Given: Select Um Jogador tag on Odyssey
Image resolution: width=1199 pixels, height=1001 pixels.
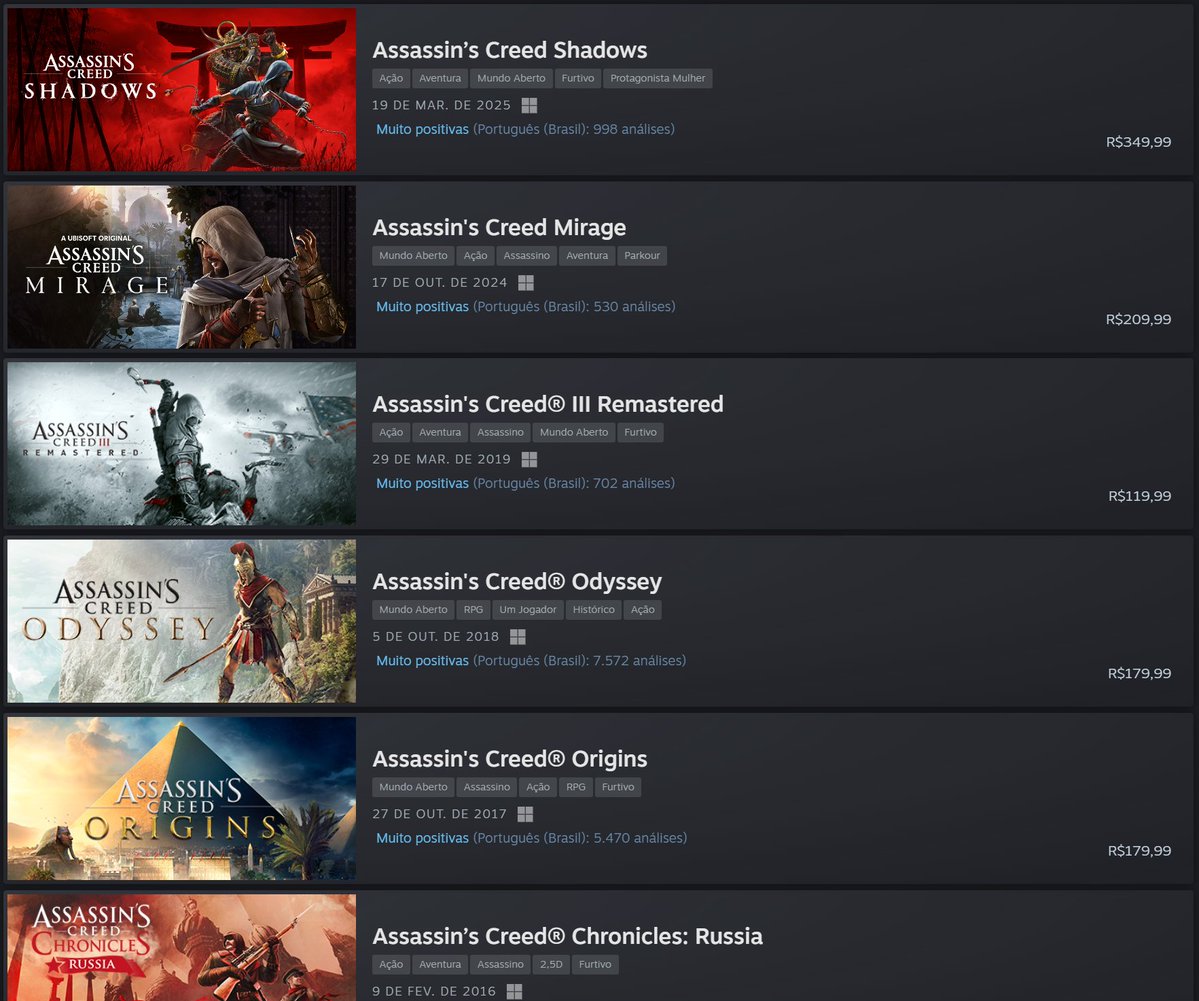Looking at the screenshot, I should pyautogui.click(x=528, y=609).
